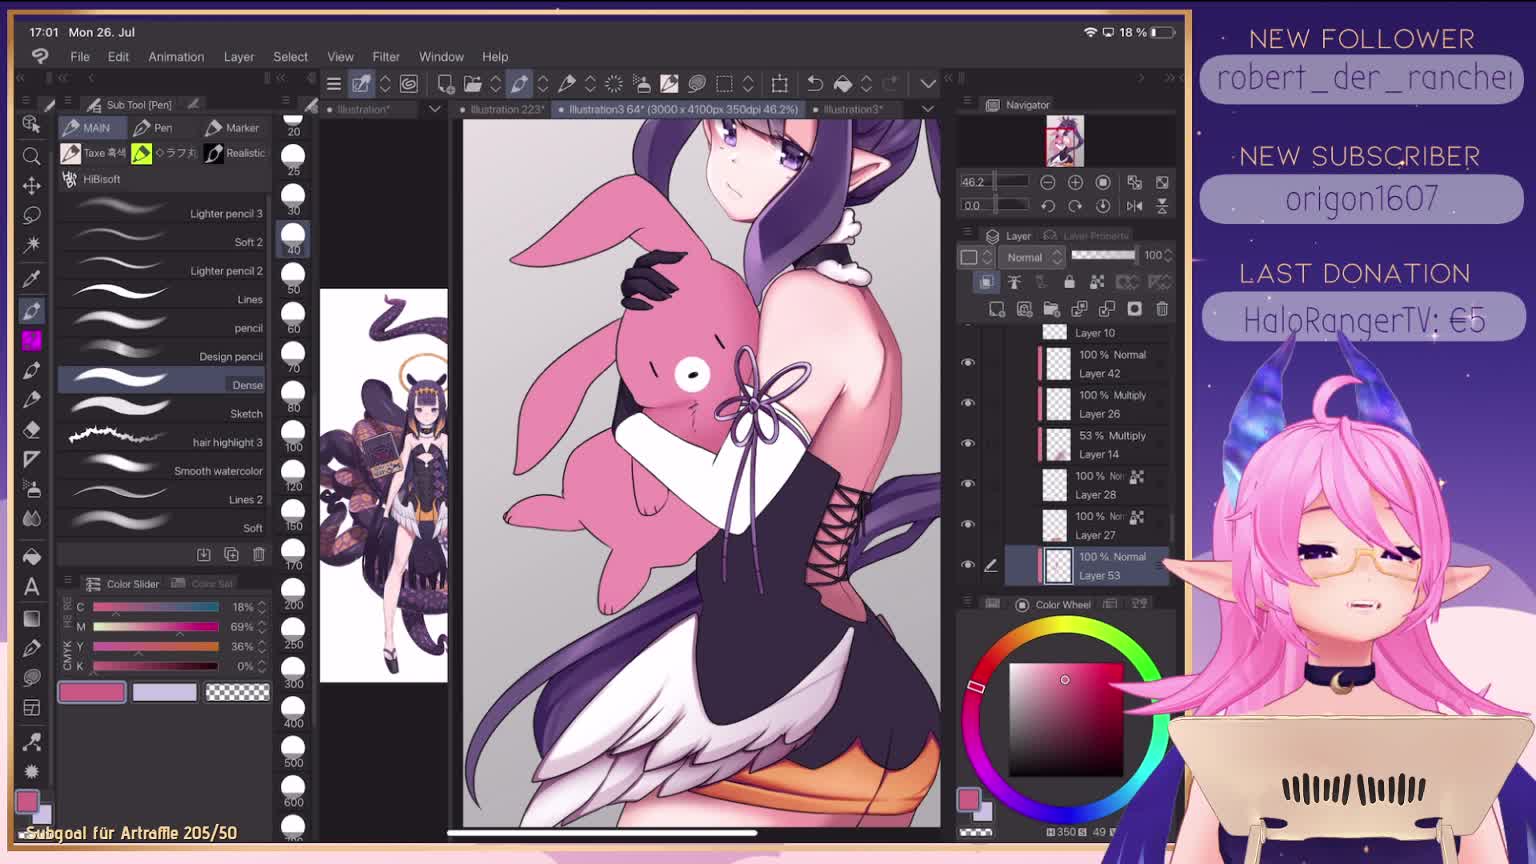Open the File menu
Image resolution: width=1536 pixels, height=864 pixels.
[80, 57]
